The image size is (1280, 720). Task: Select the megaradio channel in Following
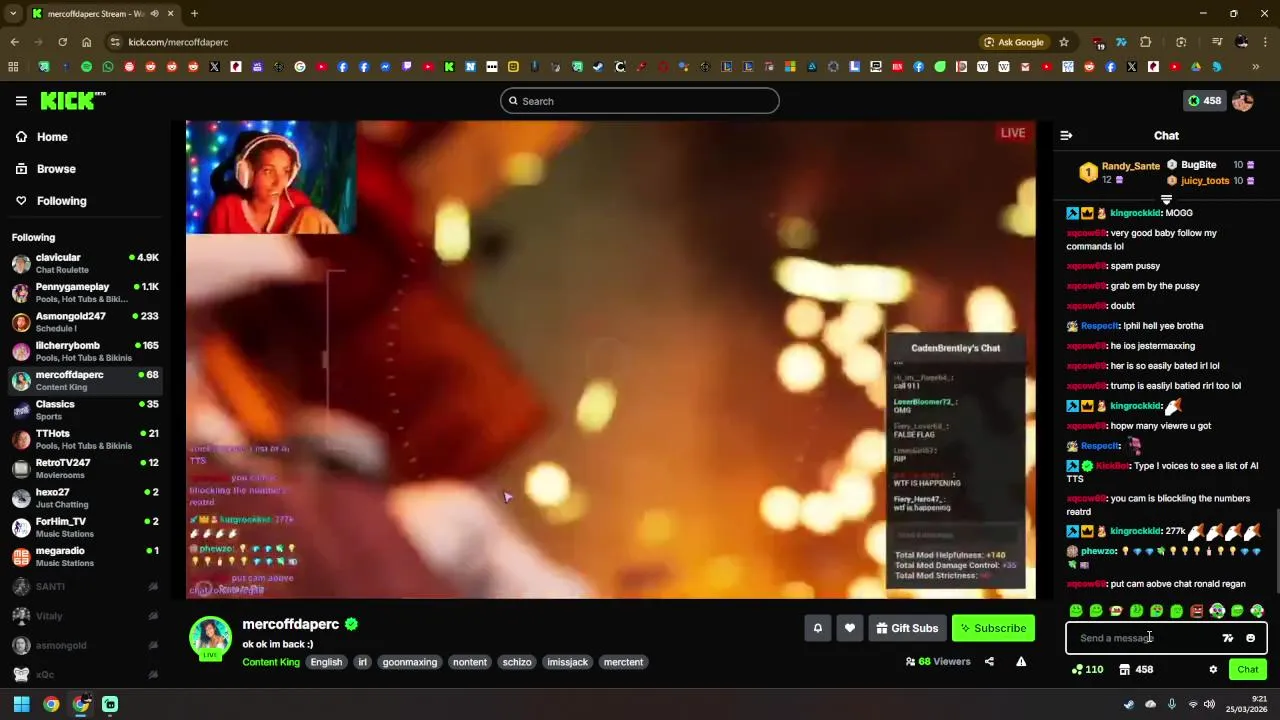85,556
